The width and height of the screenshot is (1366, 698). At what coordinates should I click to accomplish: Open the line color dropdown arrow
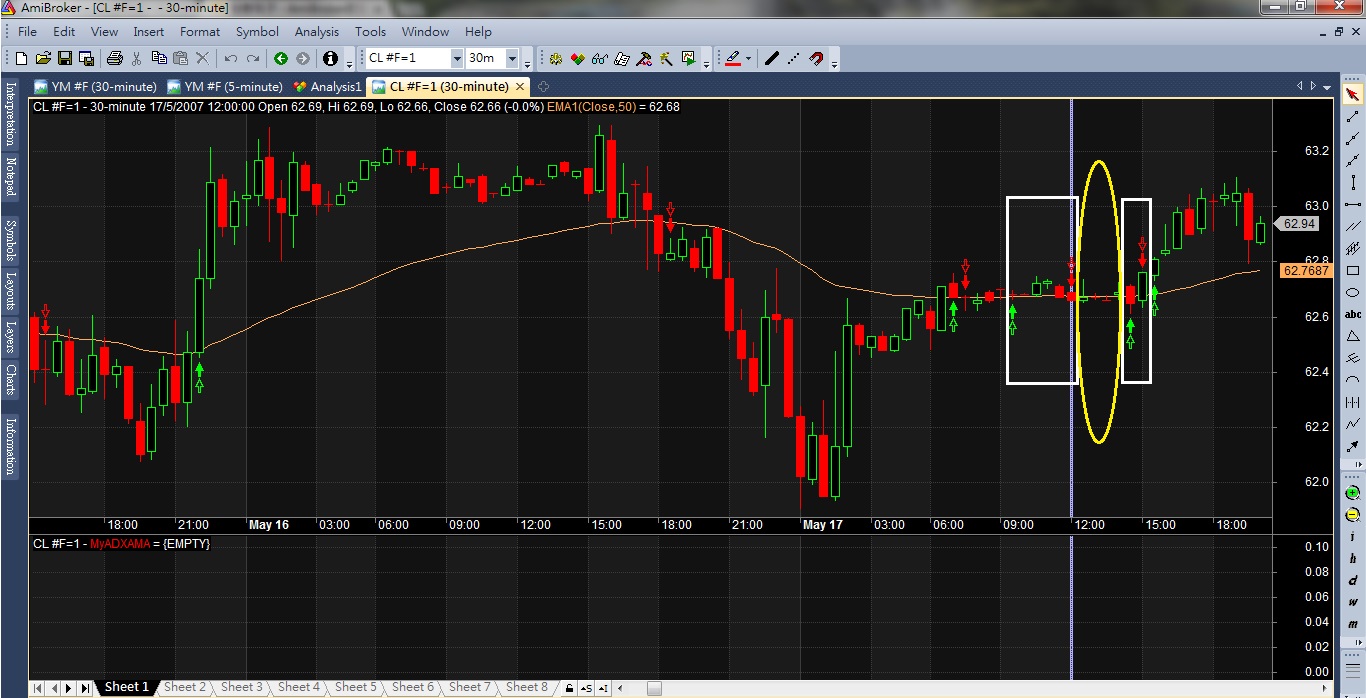click(747, 59)
